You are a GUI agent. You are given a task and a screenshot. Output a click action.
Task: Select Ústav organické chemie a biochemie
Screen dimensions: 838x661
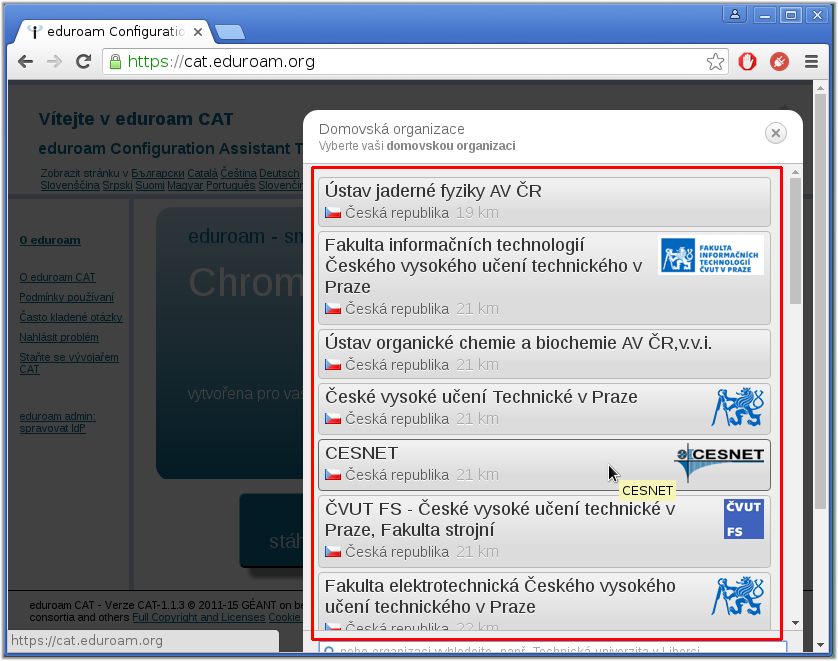click(x=544, y=354)
